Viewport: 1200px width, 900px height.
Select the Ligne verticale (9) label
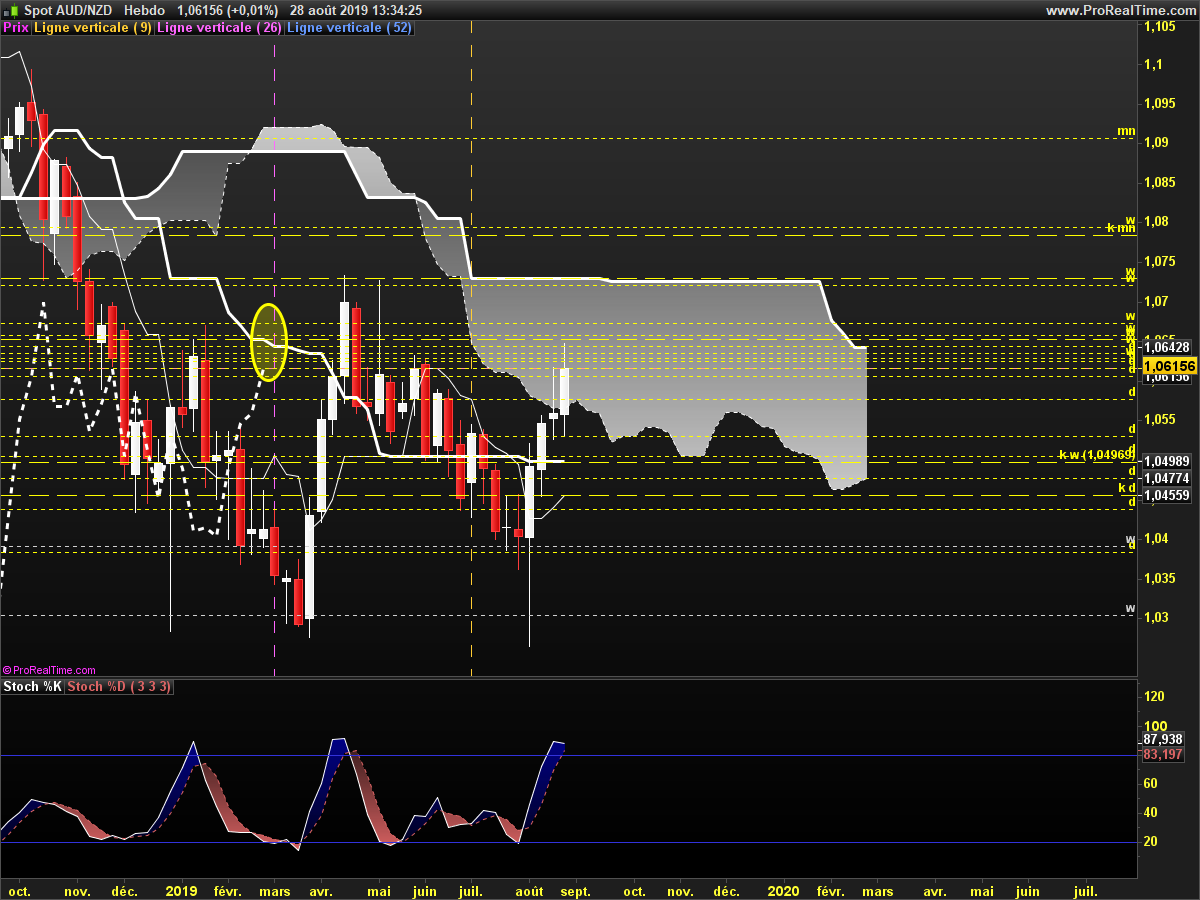coord(93,28)
